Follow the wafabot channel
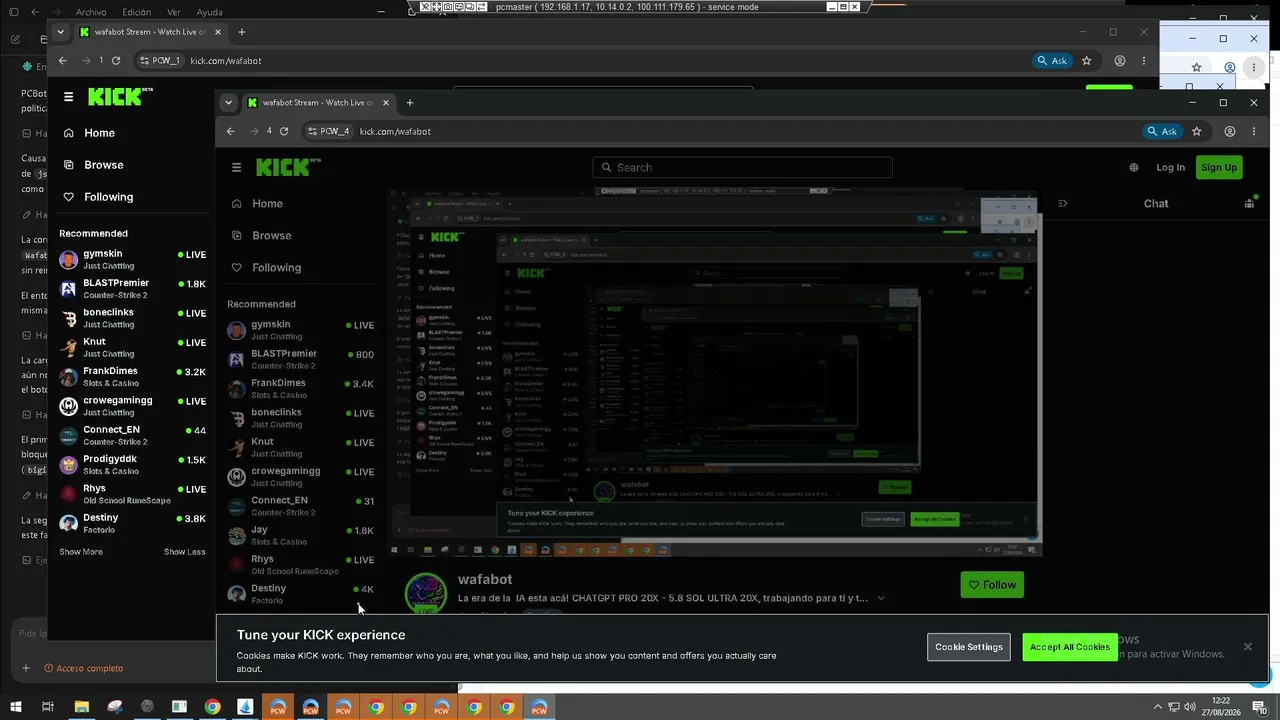This screenshot has width=1280, height=720. pyautogui.click(x=992, y=585)
